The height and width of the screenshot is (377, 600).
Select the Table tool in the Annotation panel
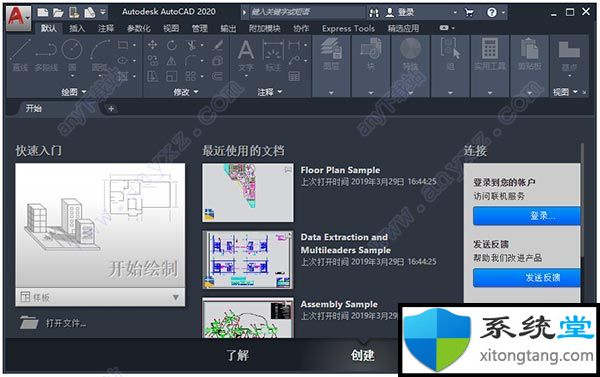click(294, 76)
